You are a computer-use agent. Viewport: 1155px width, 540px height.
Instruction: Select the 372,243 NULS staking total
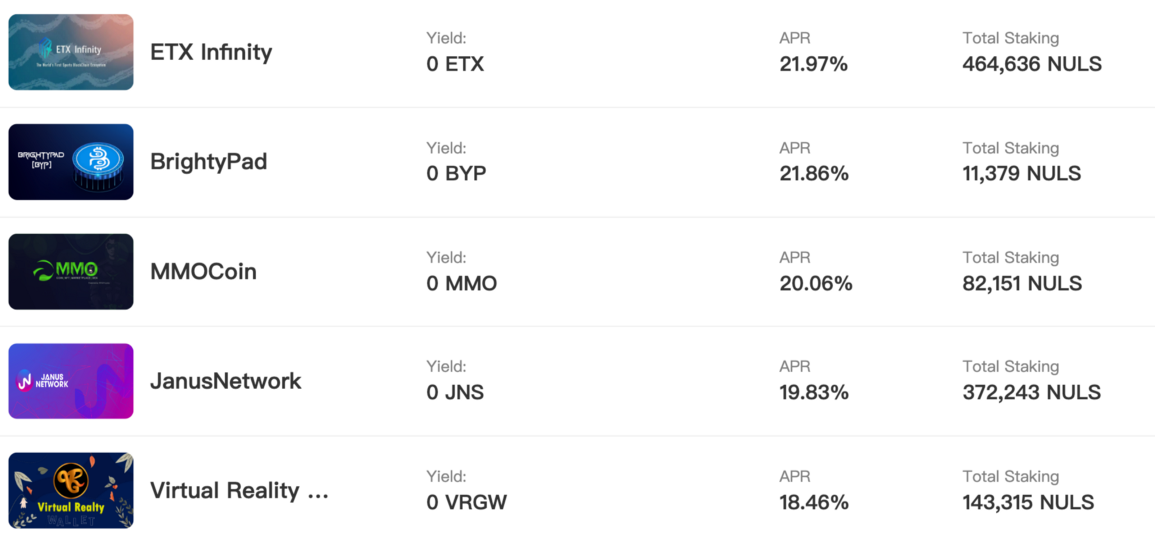click(x=1031, y=393)
